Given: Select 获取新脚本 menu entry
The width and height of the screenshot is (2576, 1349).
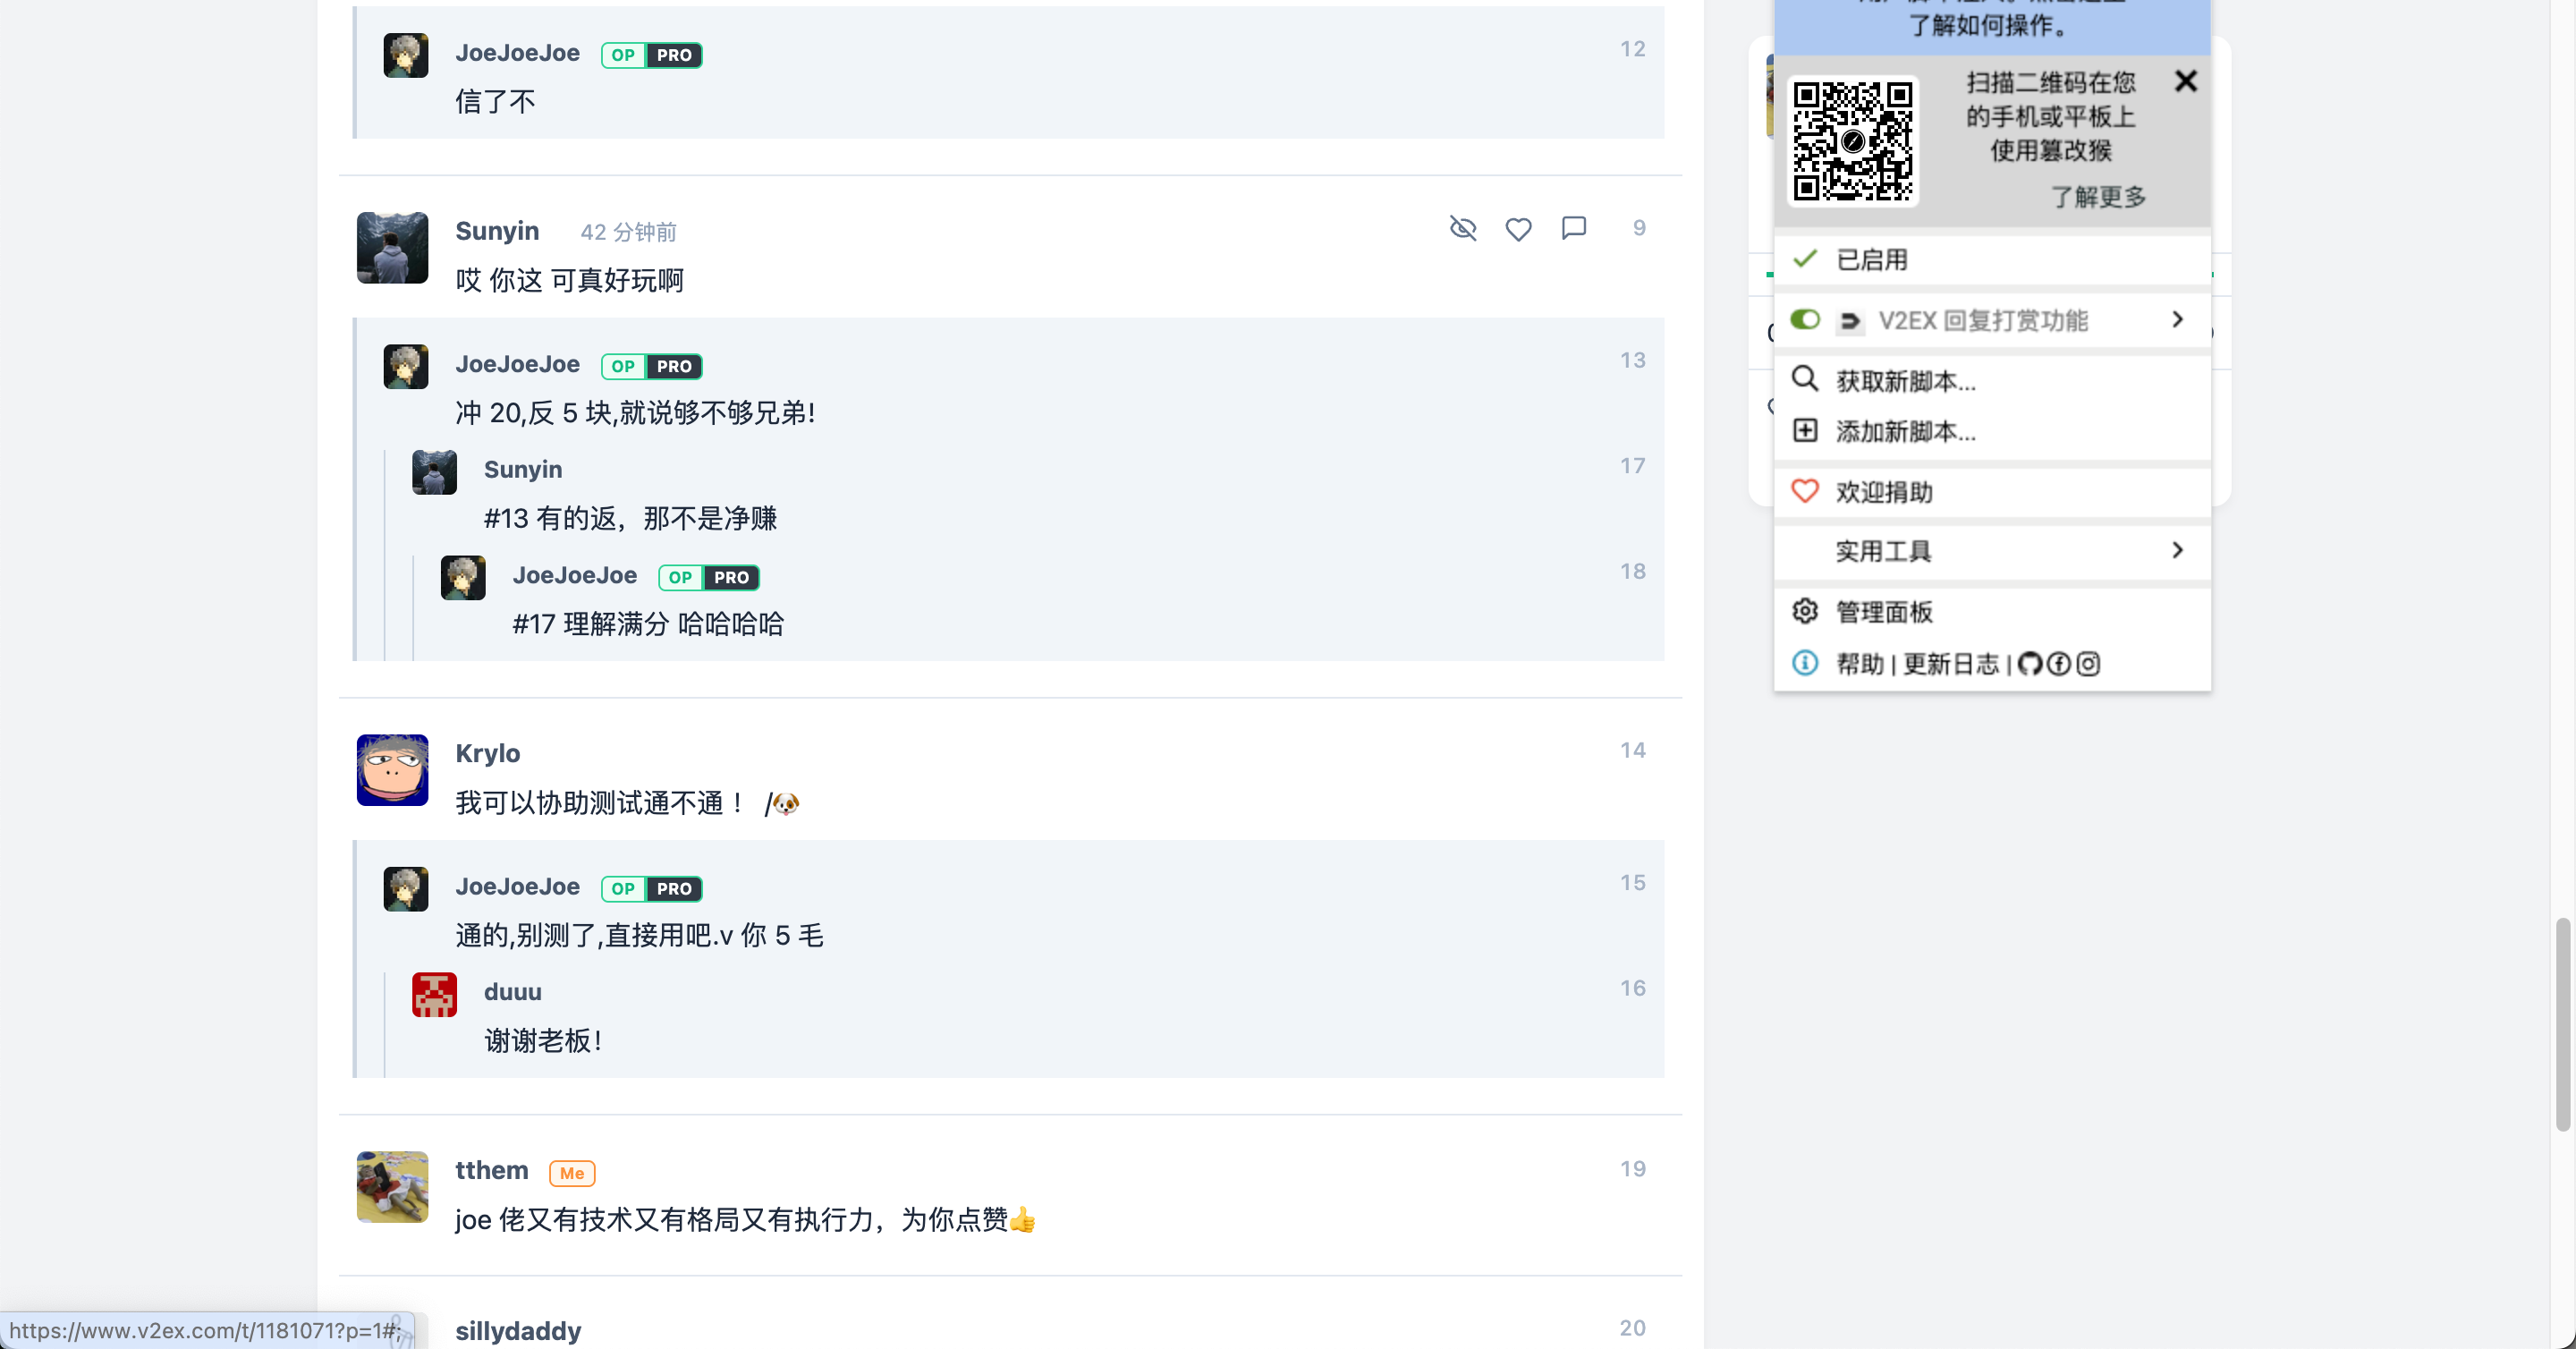Looking at the screenshot, I should (1905, 381).
